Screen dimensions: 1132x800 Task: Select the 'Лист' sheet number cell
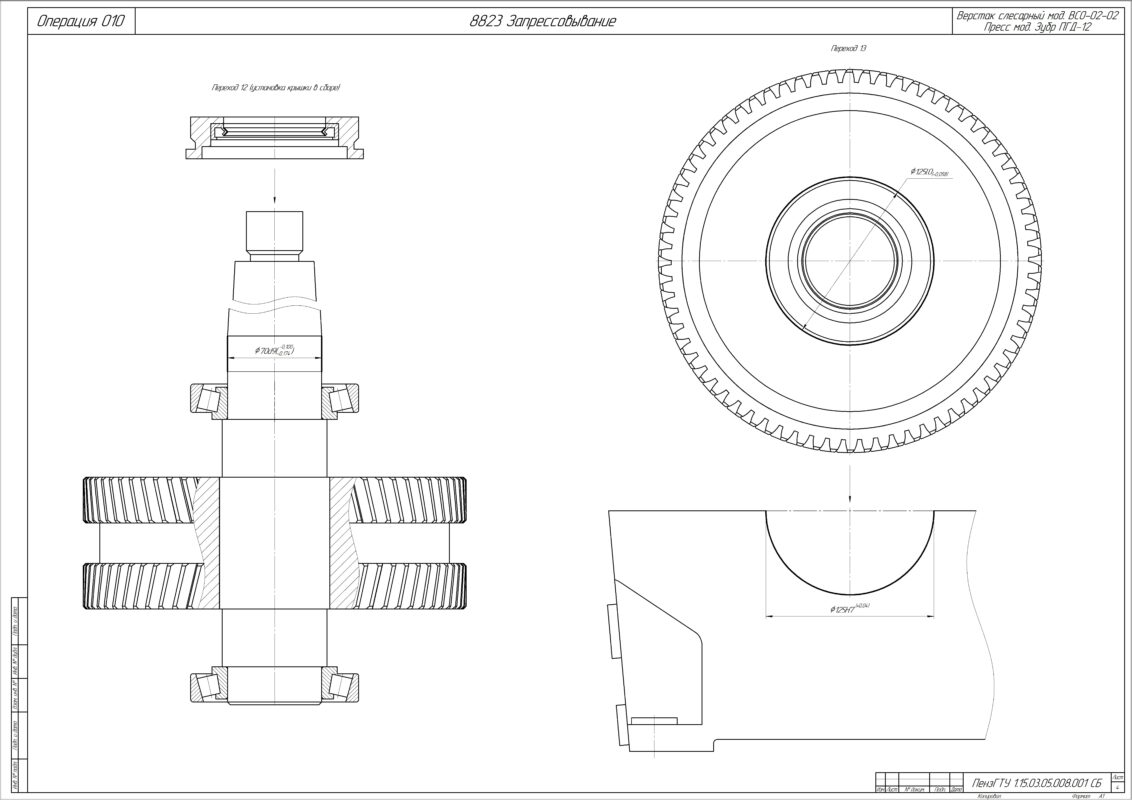[1116, 780]
